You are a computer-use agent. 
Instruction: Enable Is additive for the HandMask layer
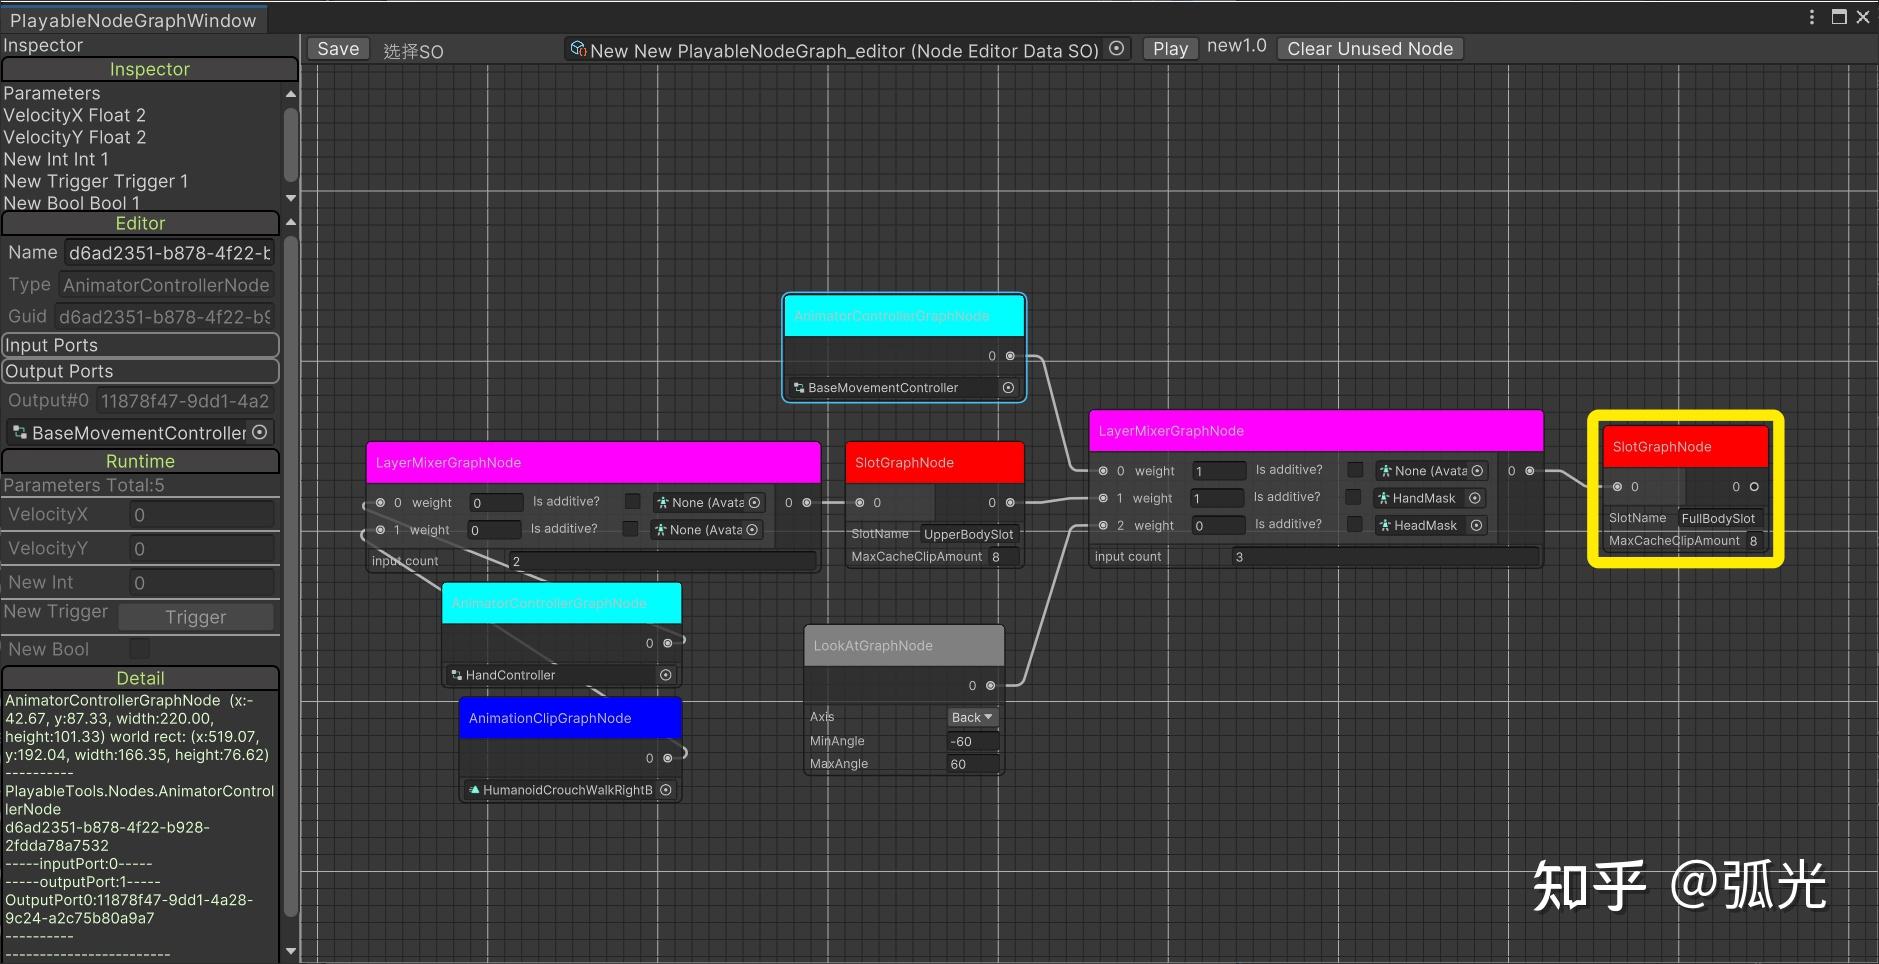tap(1355, 497)
